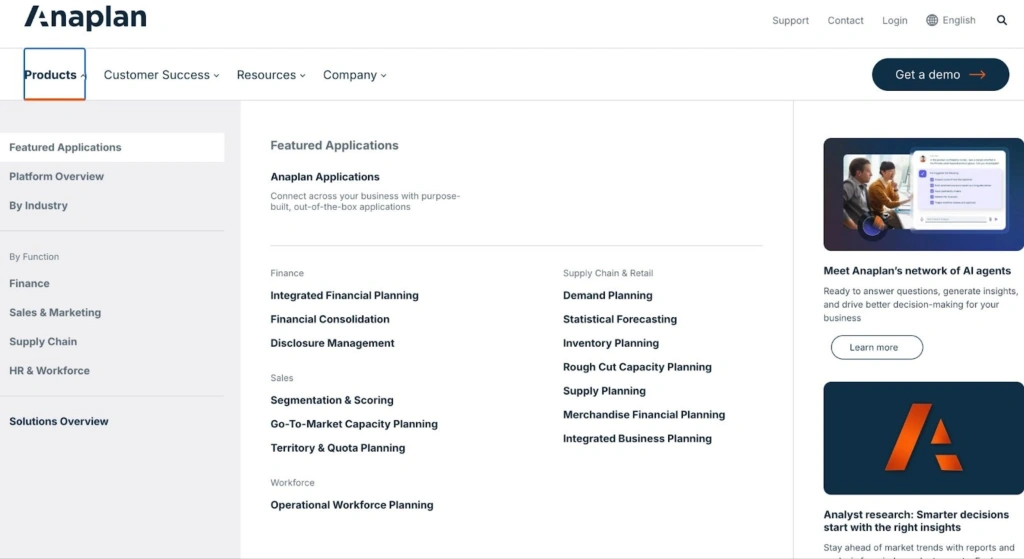Viewport: 1024px width, 559px height.
Task: Click the Analyst research thumbnail
Action: click(923, 438)
